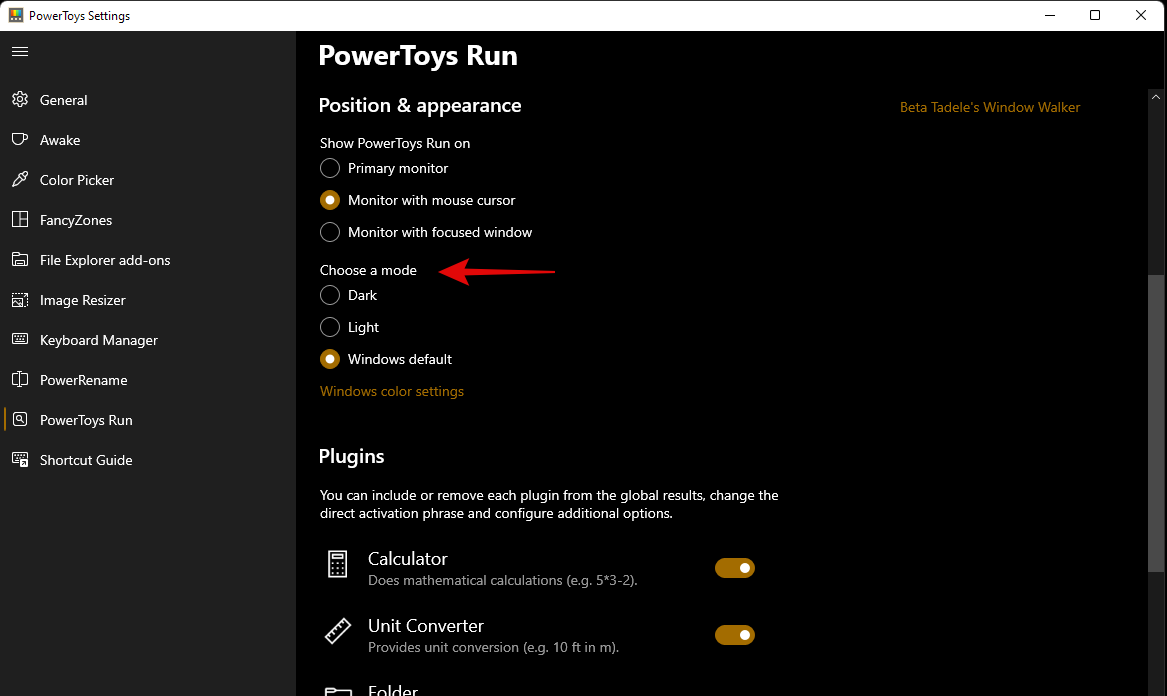
Task: Open the Color Picker settings page
Action: [76, 180]
